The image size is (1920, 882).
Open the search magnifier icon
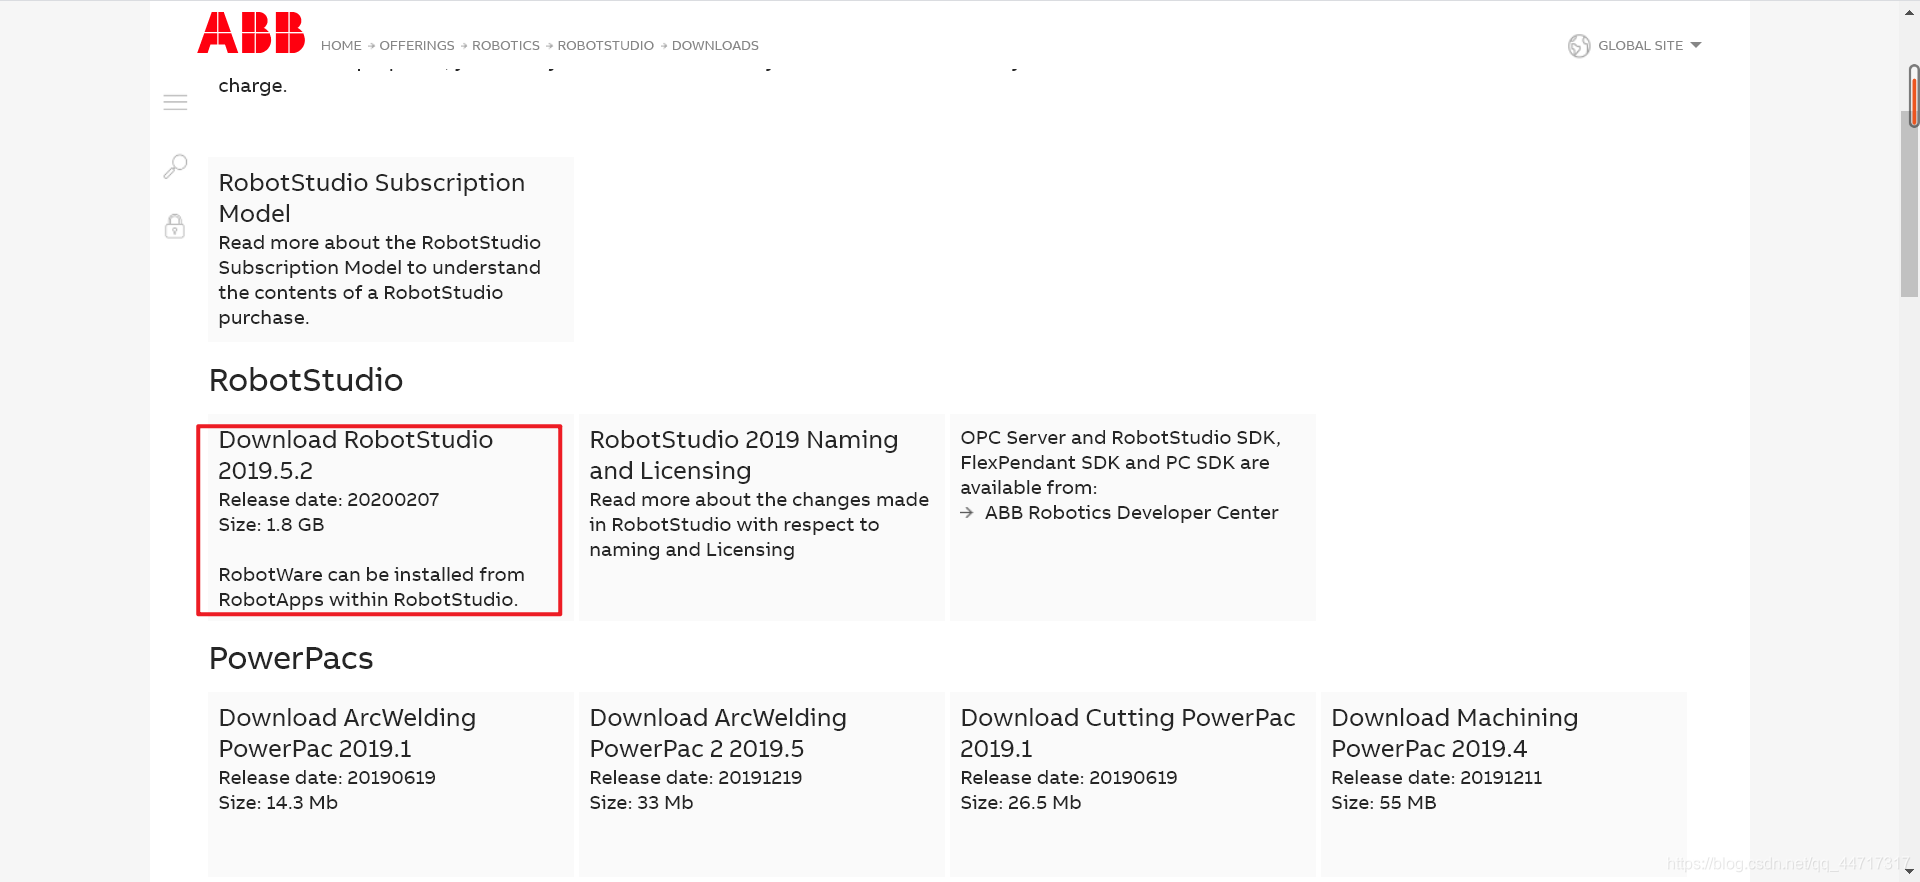click(x=175, y=166)
